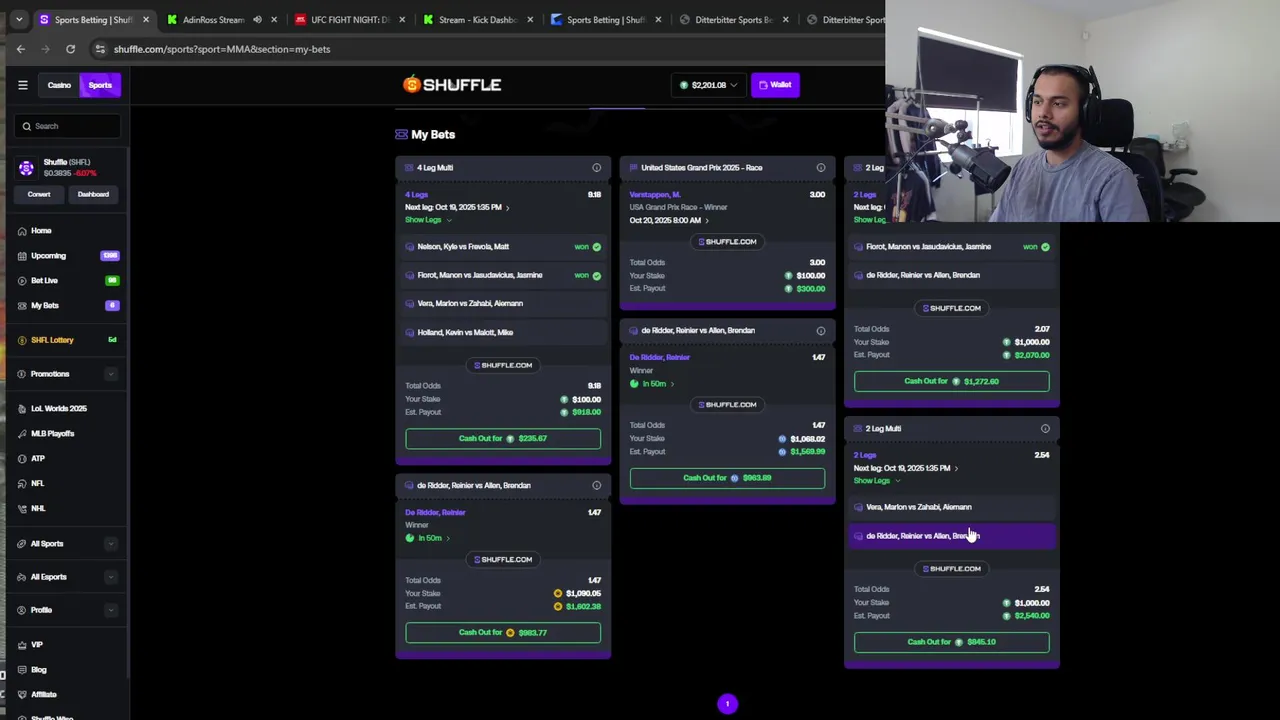1280x720 pixels.
Task: Expand the Profile chevron
Action: (x=111, y=610)
